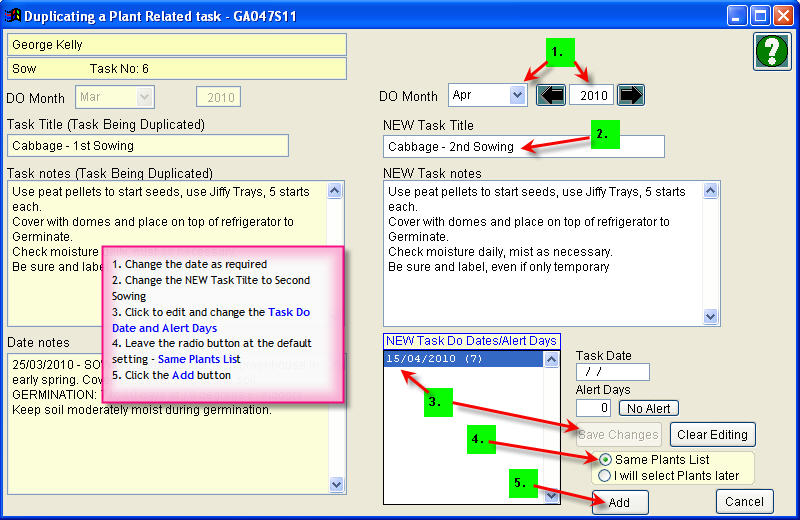Select the 15/04/2010 (7) date entry

(462, 358)
